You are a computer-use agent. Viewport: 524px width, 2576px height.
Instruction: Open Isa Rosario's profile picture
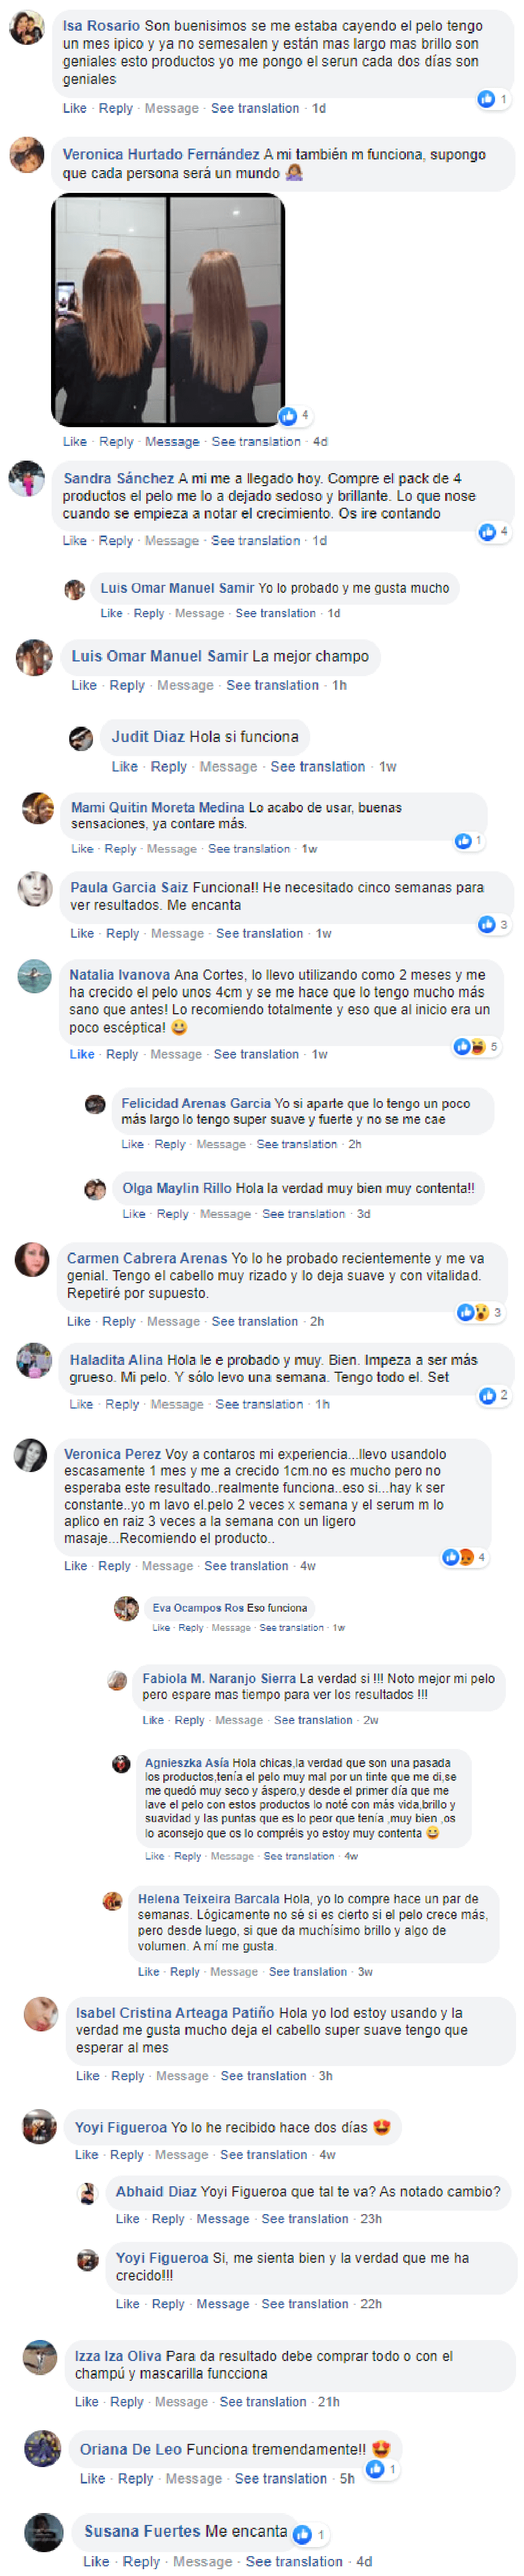click(26, 27)
